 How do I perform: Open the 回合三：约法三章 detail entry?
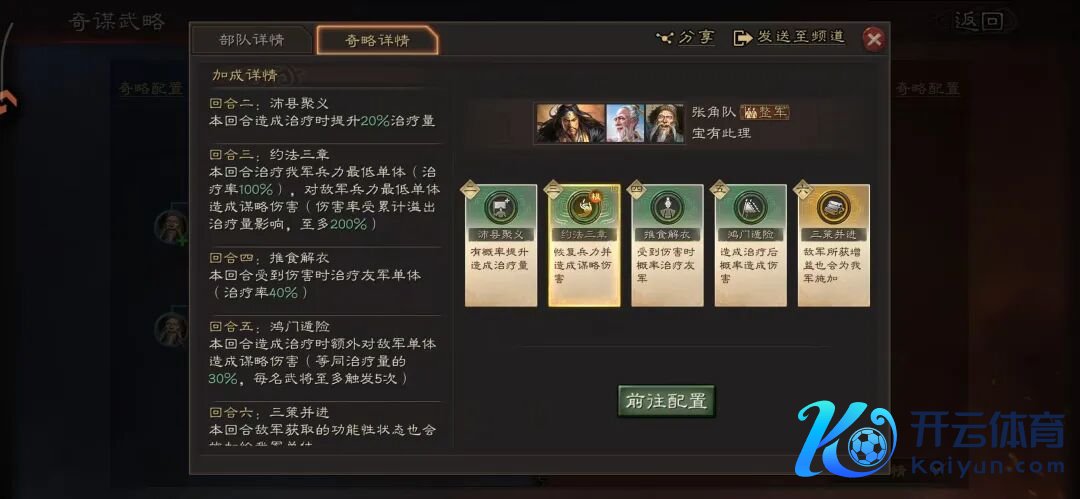coord(324,190)
